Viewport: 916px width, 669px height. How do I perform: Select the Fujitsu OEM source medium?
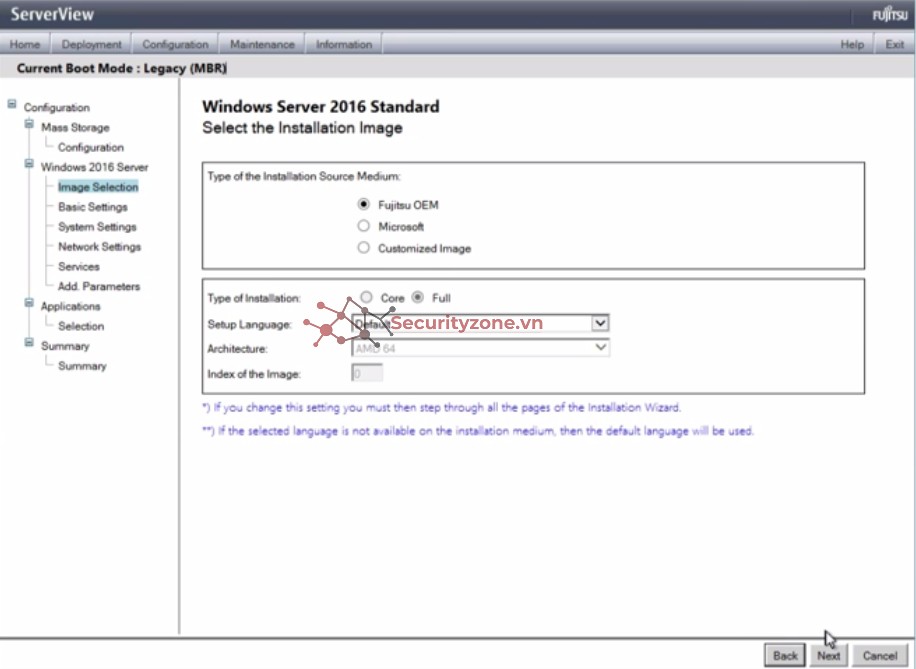click(363, 204)
